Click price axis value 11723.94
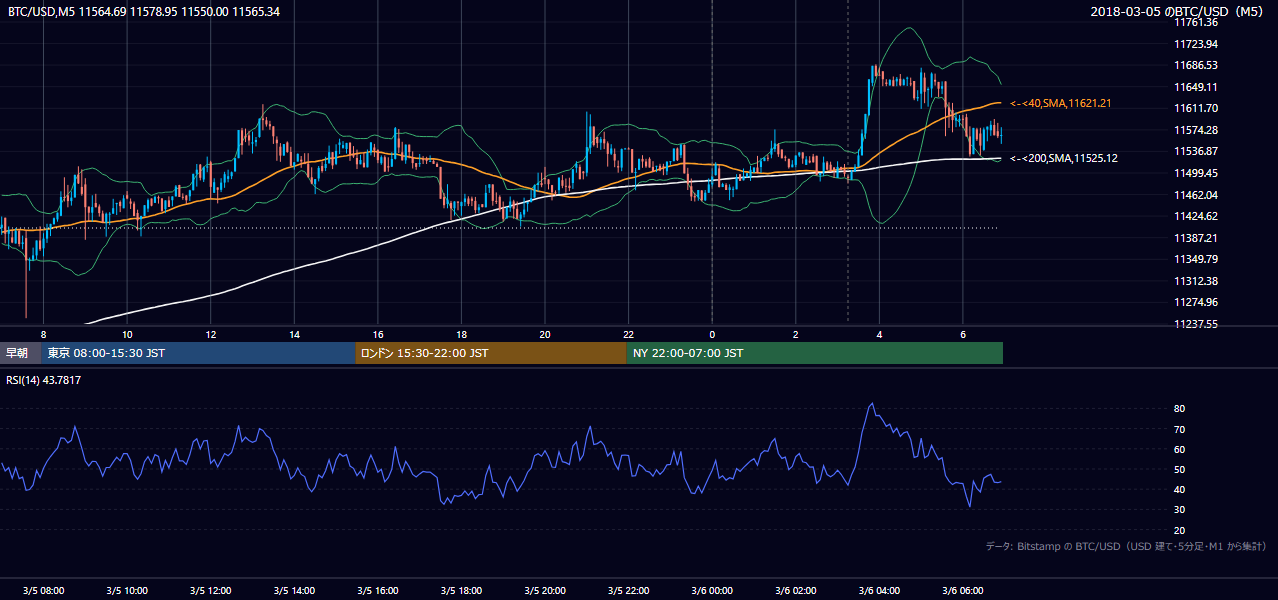The height and width of the screenshot is (600, 1278). 1196,44
